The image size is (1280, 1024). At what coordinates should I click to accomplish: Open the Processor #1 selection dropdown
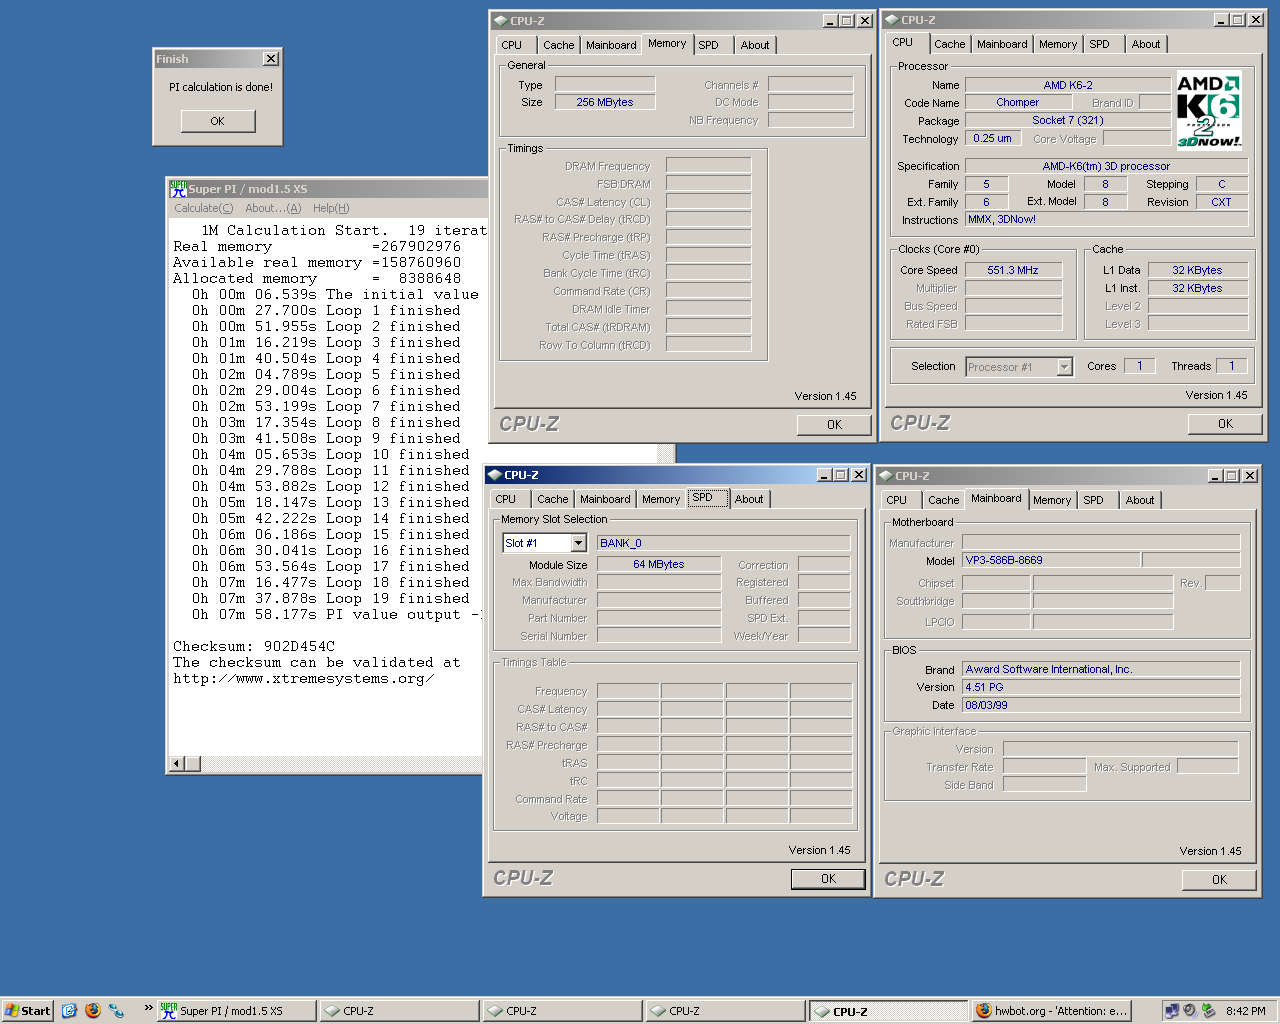pyautogui.click(x=1064, y=367)
